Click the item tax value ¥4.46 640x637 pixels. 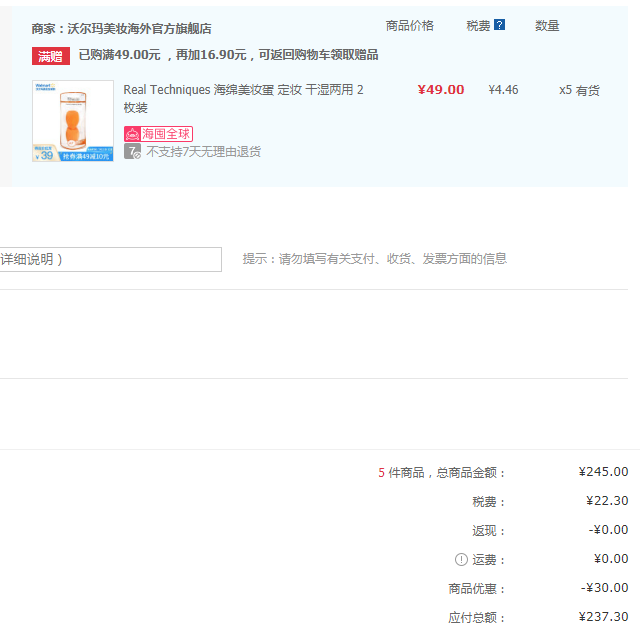[503, 90]
